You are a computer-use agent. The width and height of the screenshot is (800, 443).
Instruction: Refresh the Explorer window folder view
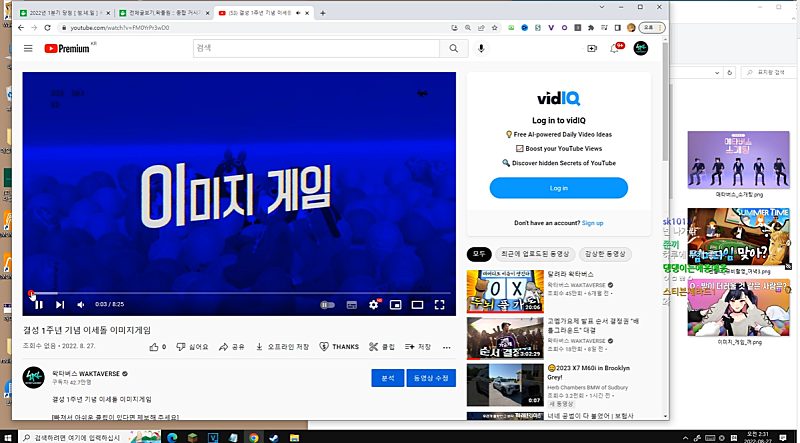point(730,72)
